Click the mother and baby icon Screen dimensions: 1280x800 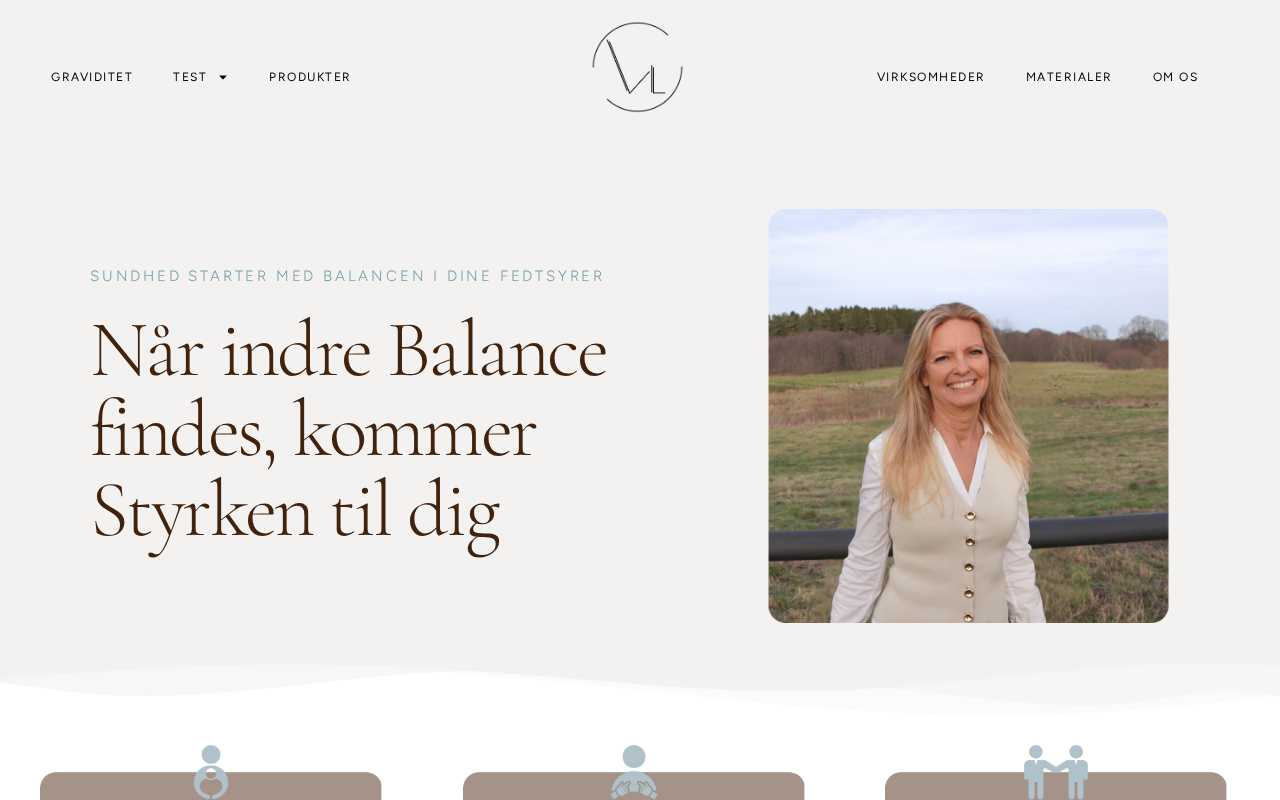pos(211,771)
